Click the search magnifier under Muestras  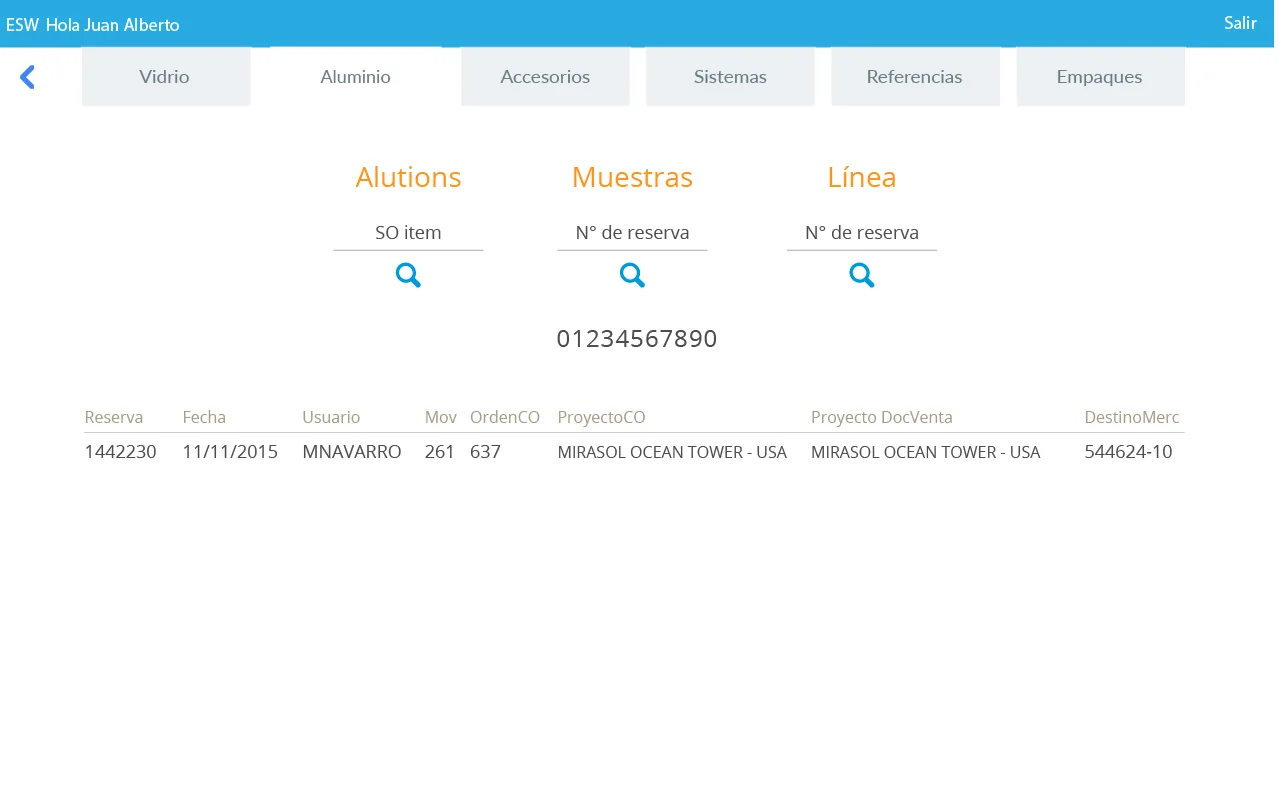632,275
